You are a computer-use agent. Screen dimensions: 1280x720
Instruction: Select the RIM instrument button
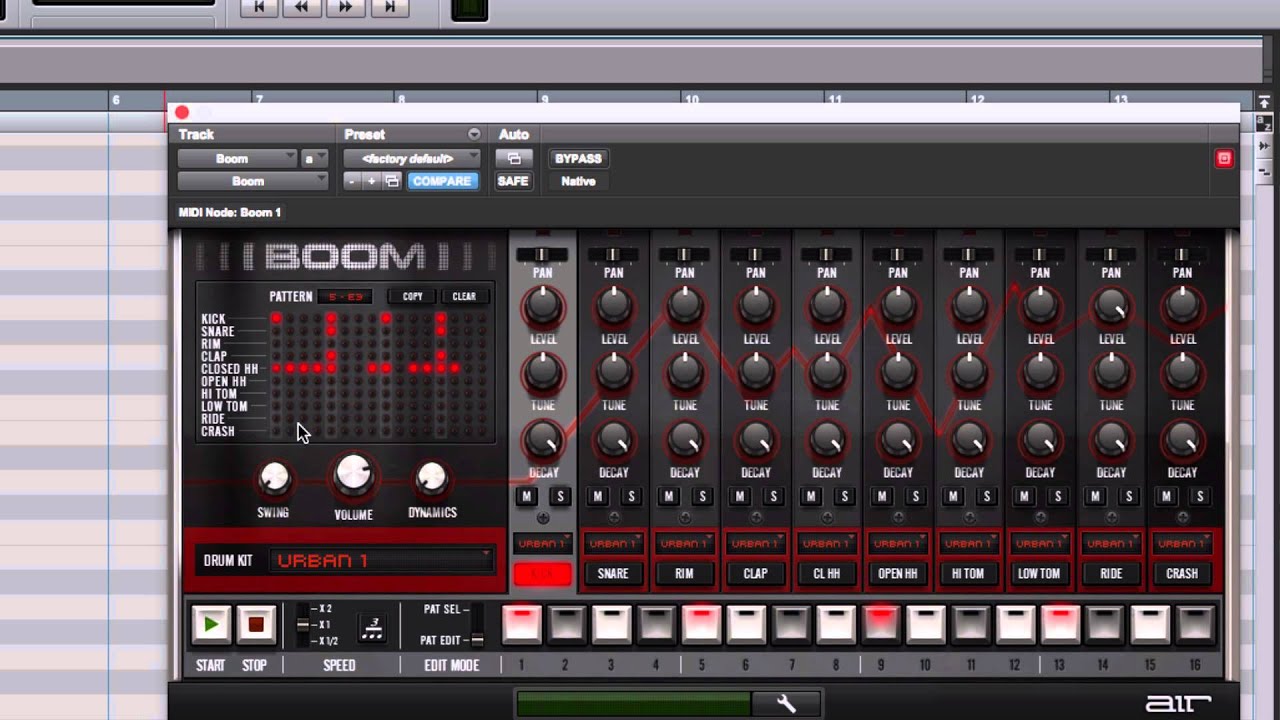click(x=684, y=574)
